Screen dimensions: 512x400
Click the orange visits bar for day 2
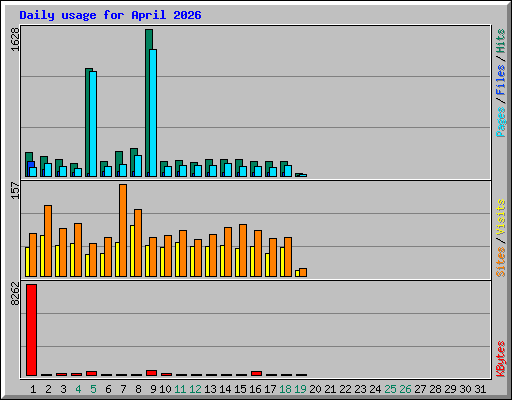[x=48, y=241]
